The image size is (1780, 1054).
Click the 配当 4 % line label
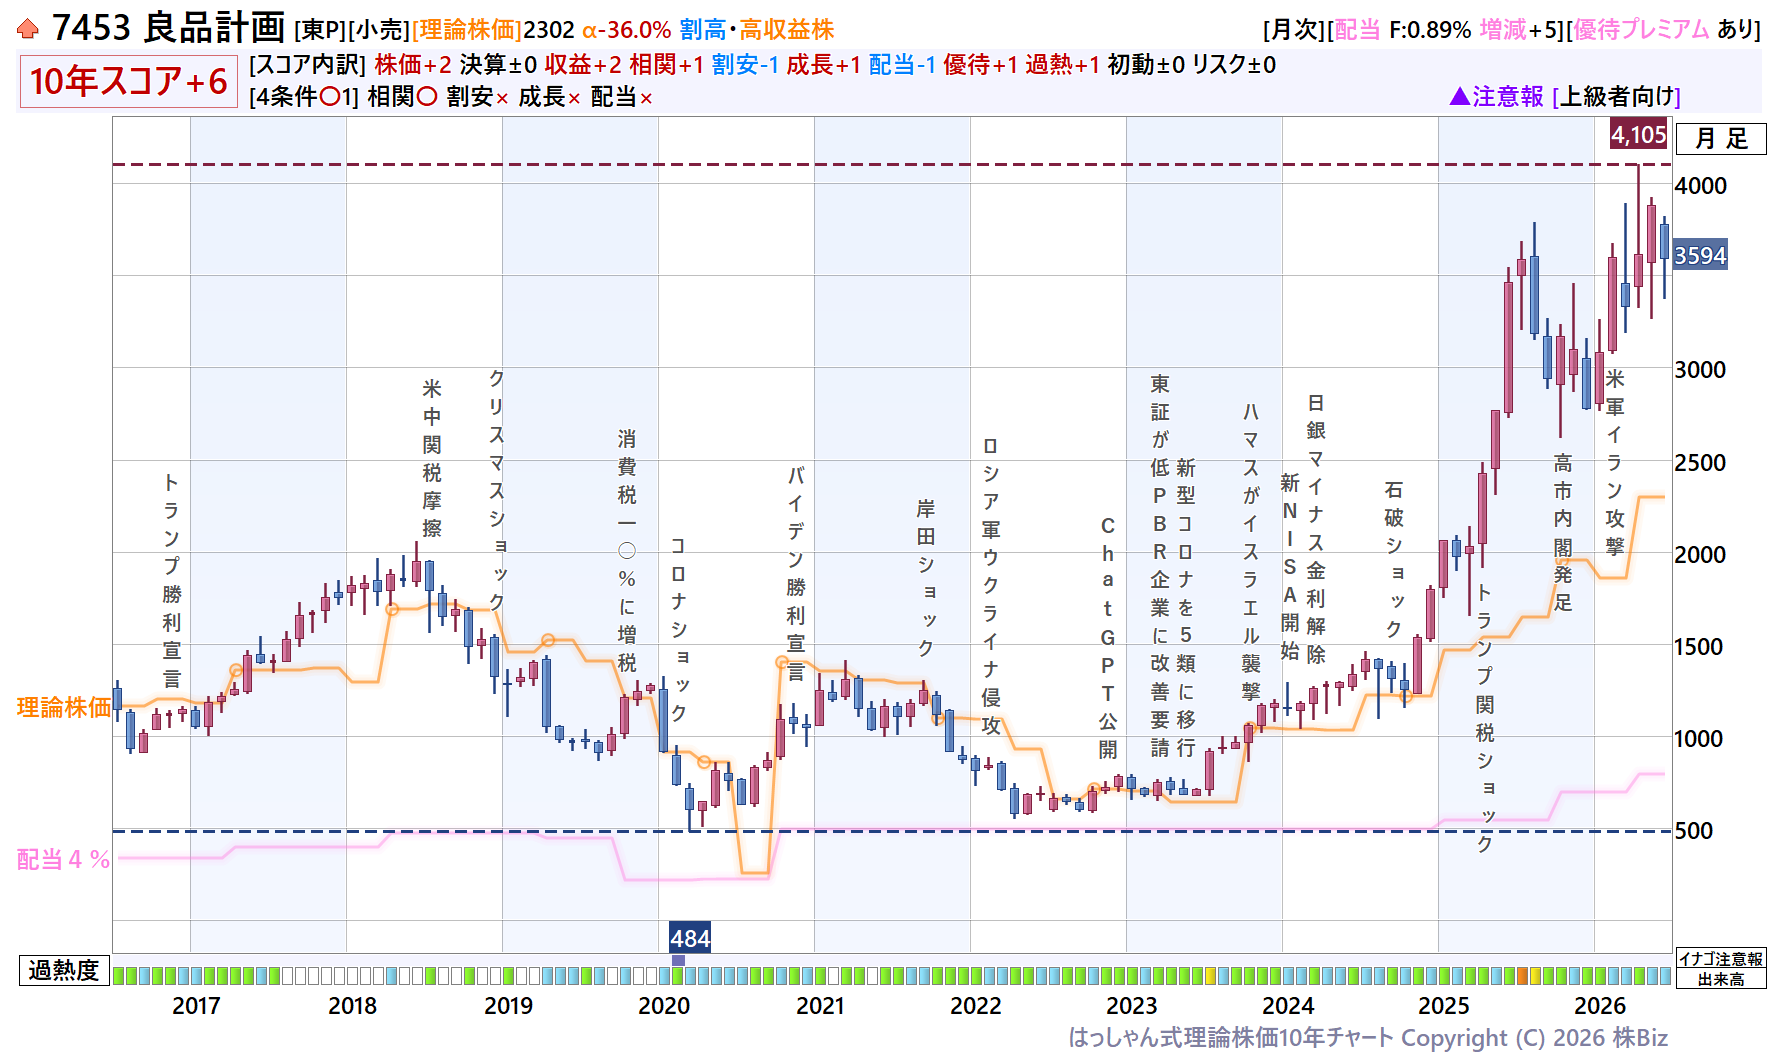63,860
